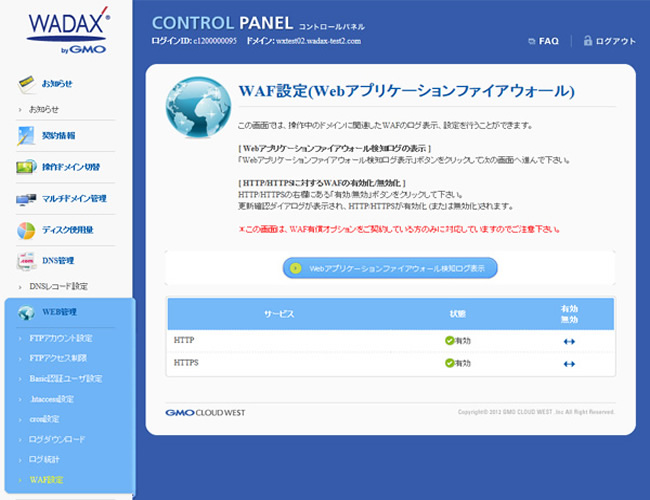Click the WADAX by GMO logo
Viewport: 650px width, 500px height.
point(68,31)
